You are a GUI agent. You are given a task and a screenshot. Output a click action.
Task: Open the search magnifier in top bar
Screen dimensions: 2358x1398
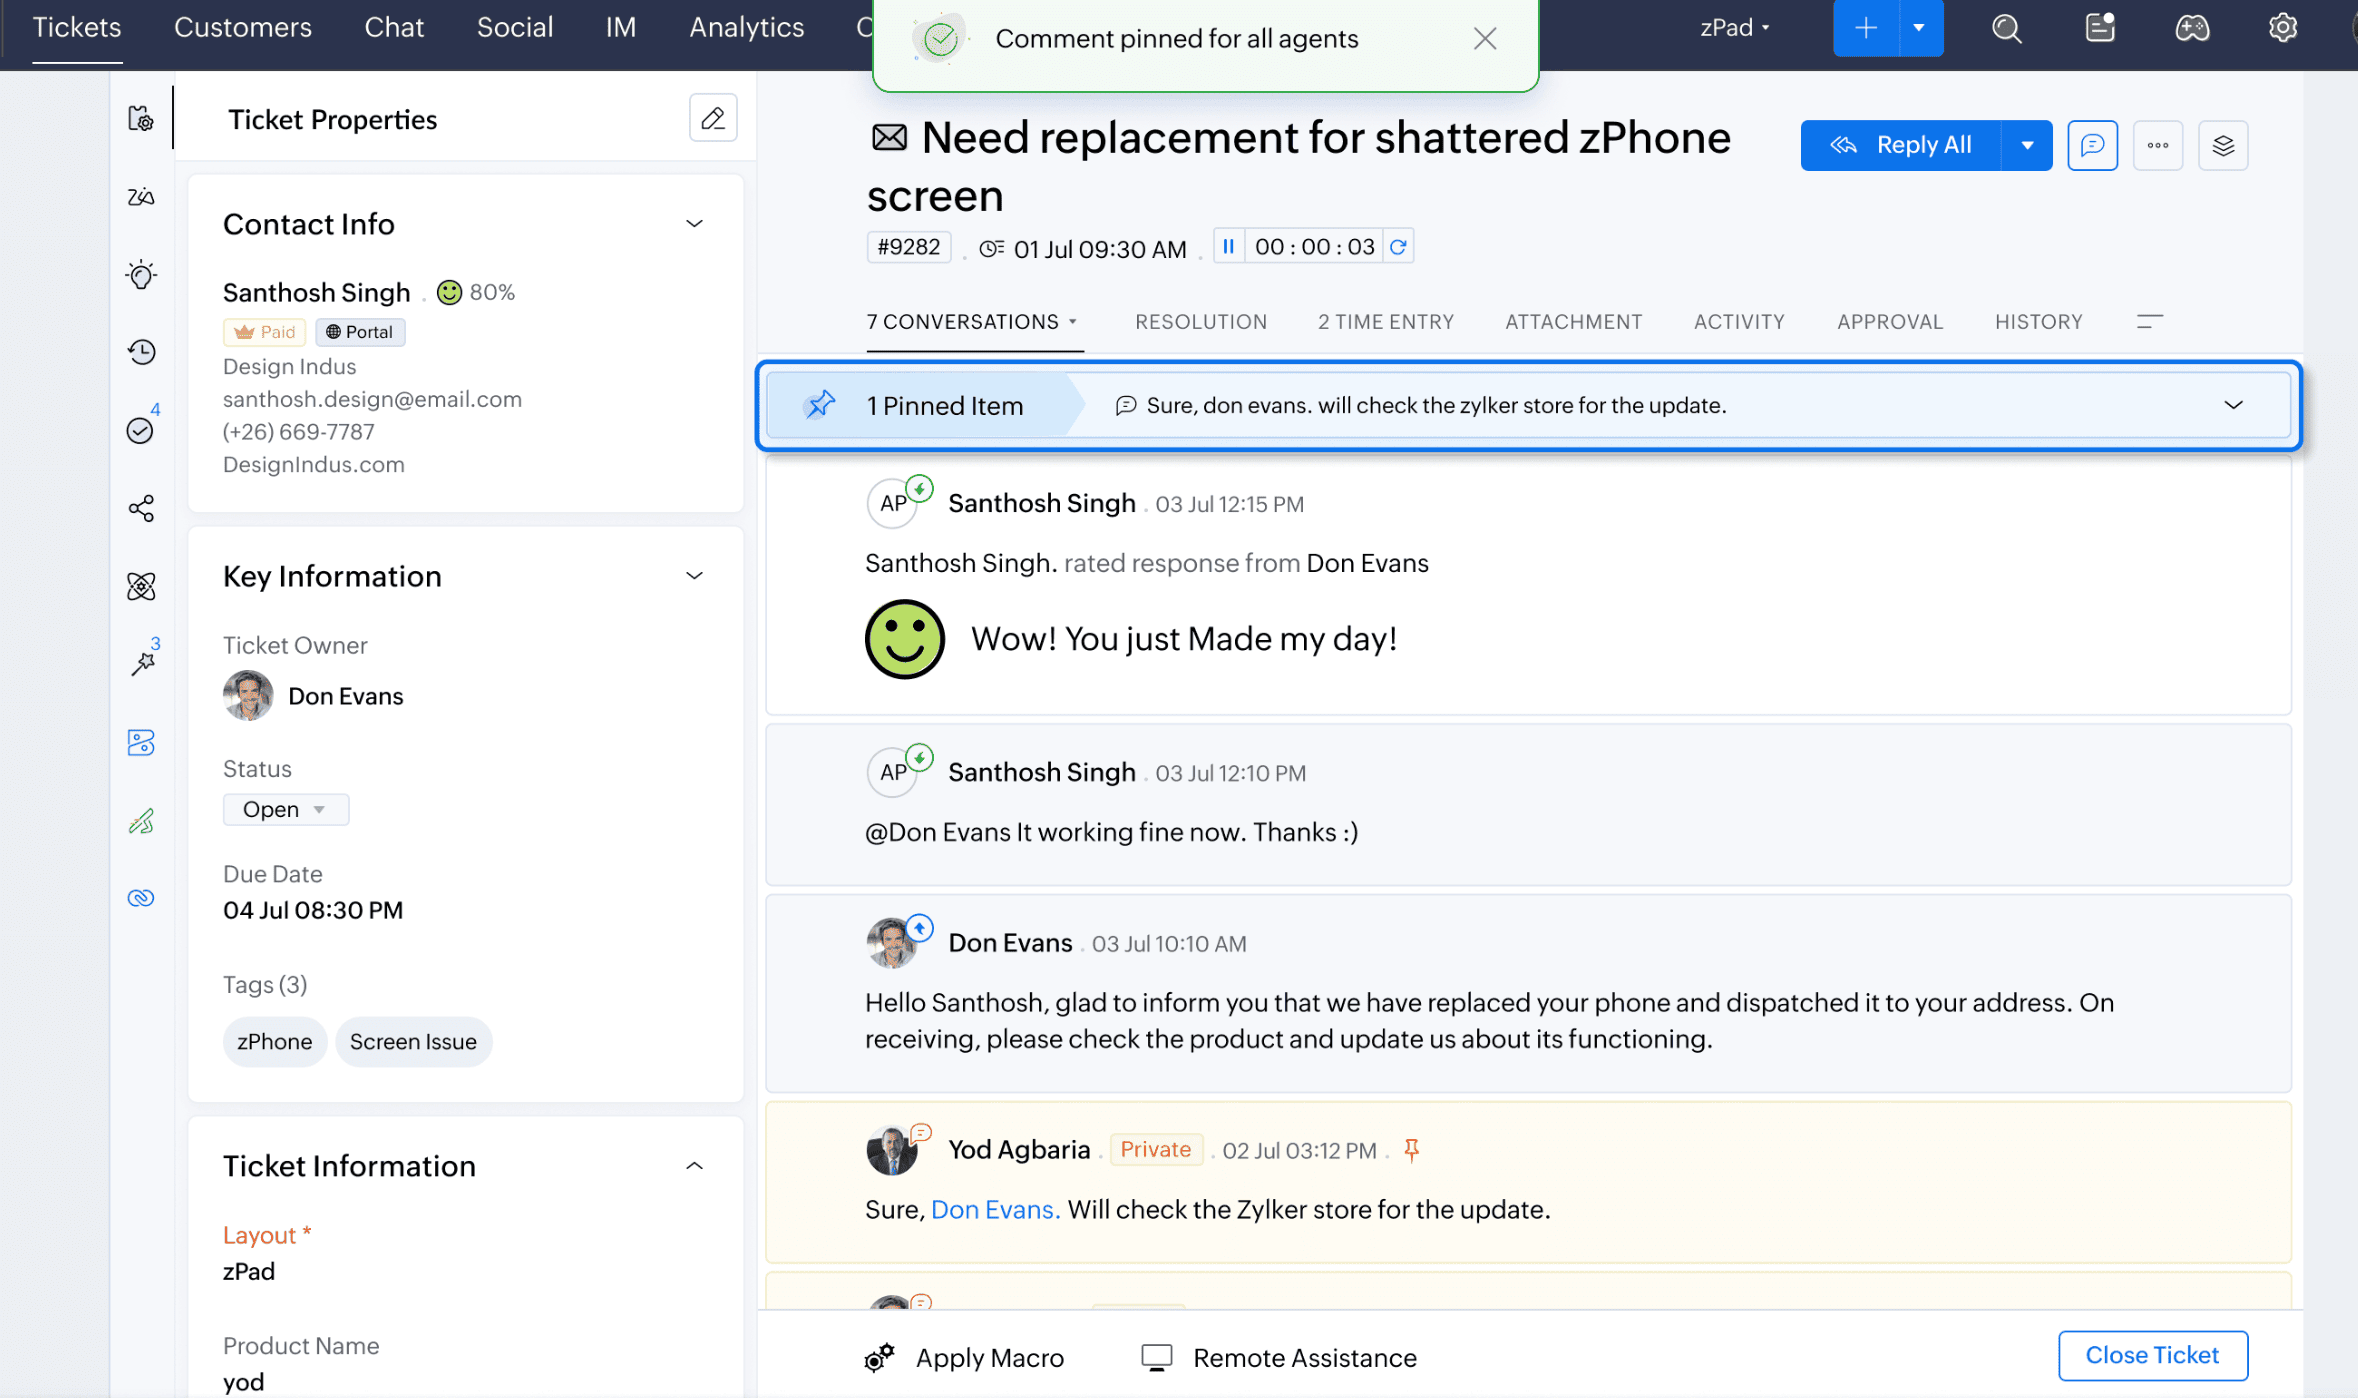[x=2006, y=28]
